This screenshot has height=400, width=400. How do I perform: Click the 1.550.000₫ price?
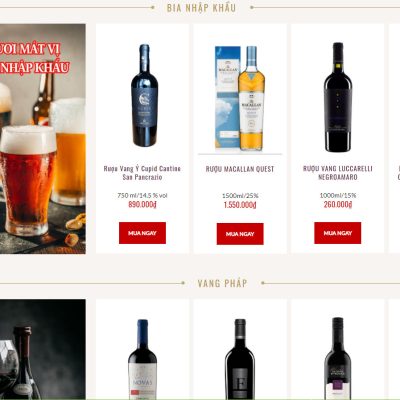[x=240, y=205]
